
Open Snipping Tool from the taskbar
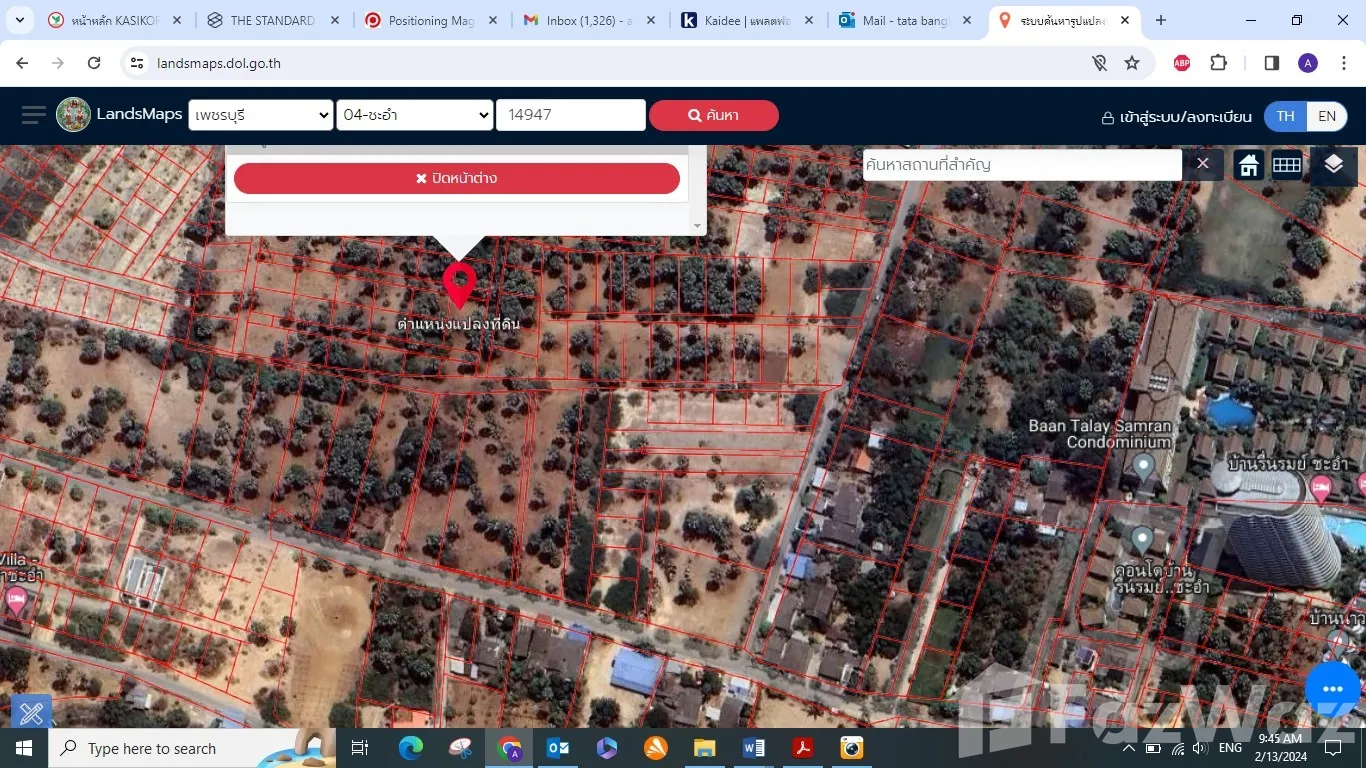point(460,748)
